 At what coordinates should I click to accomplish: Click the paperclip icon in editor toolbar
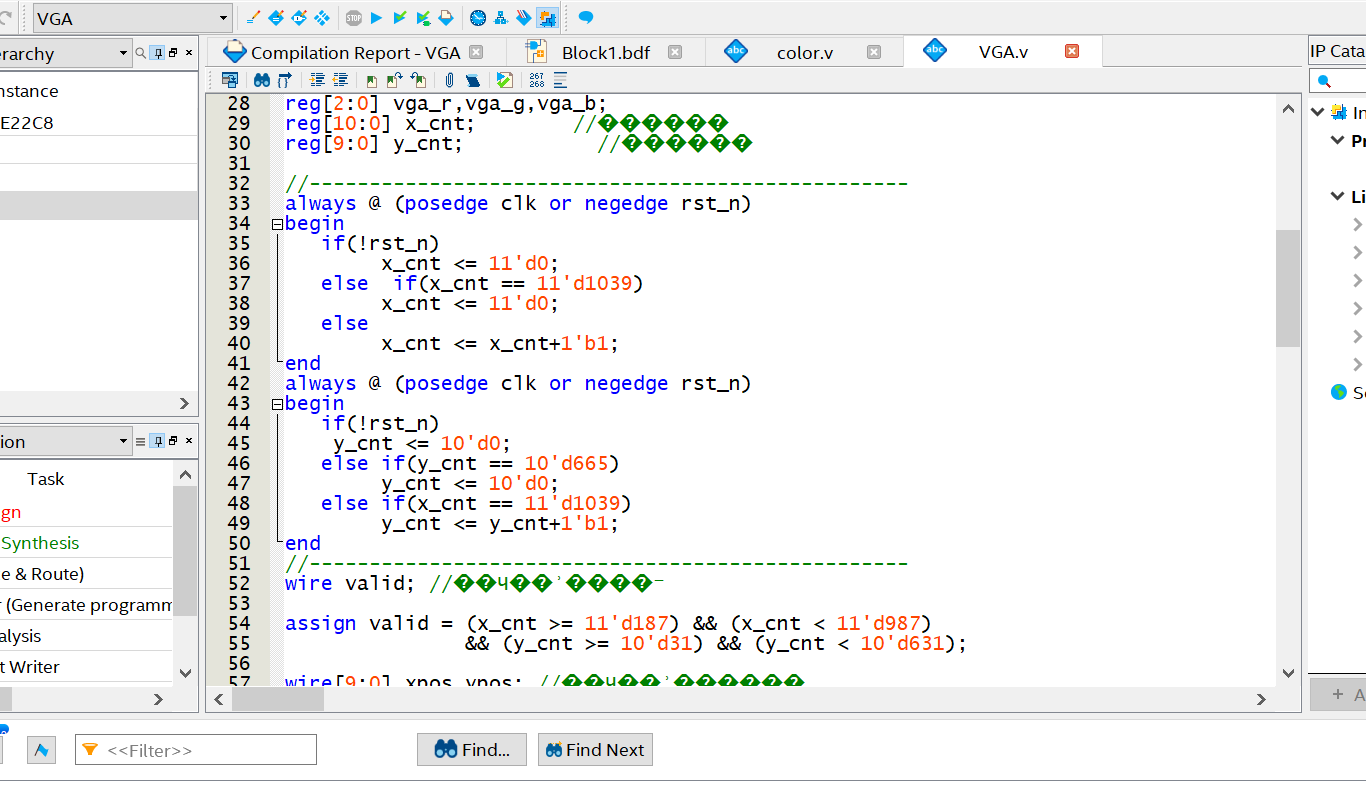pos(450,80)
